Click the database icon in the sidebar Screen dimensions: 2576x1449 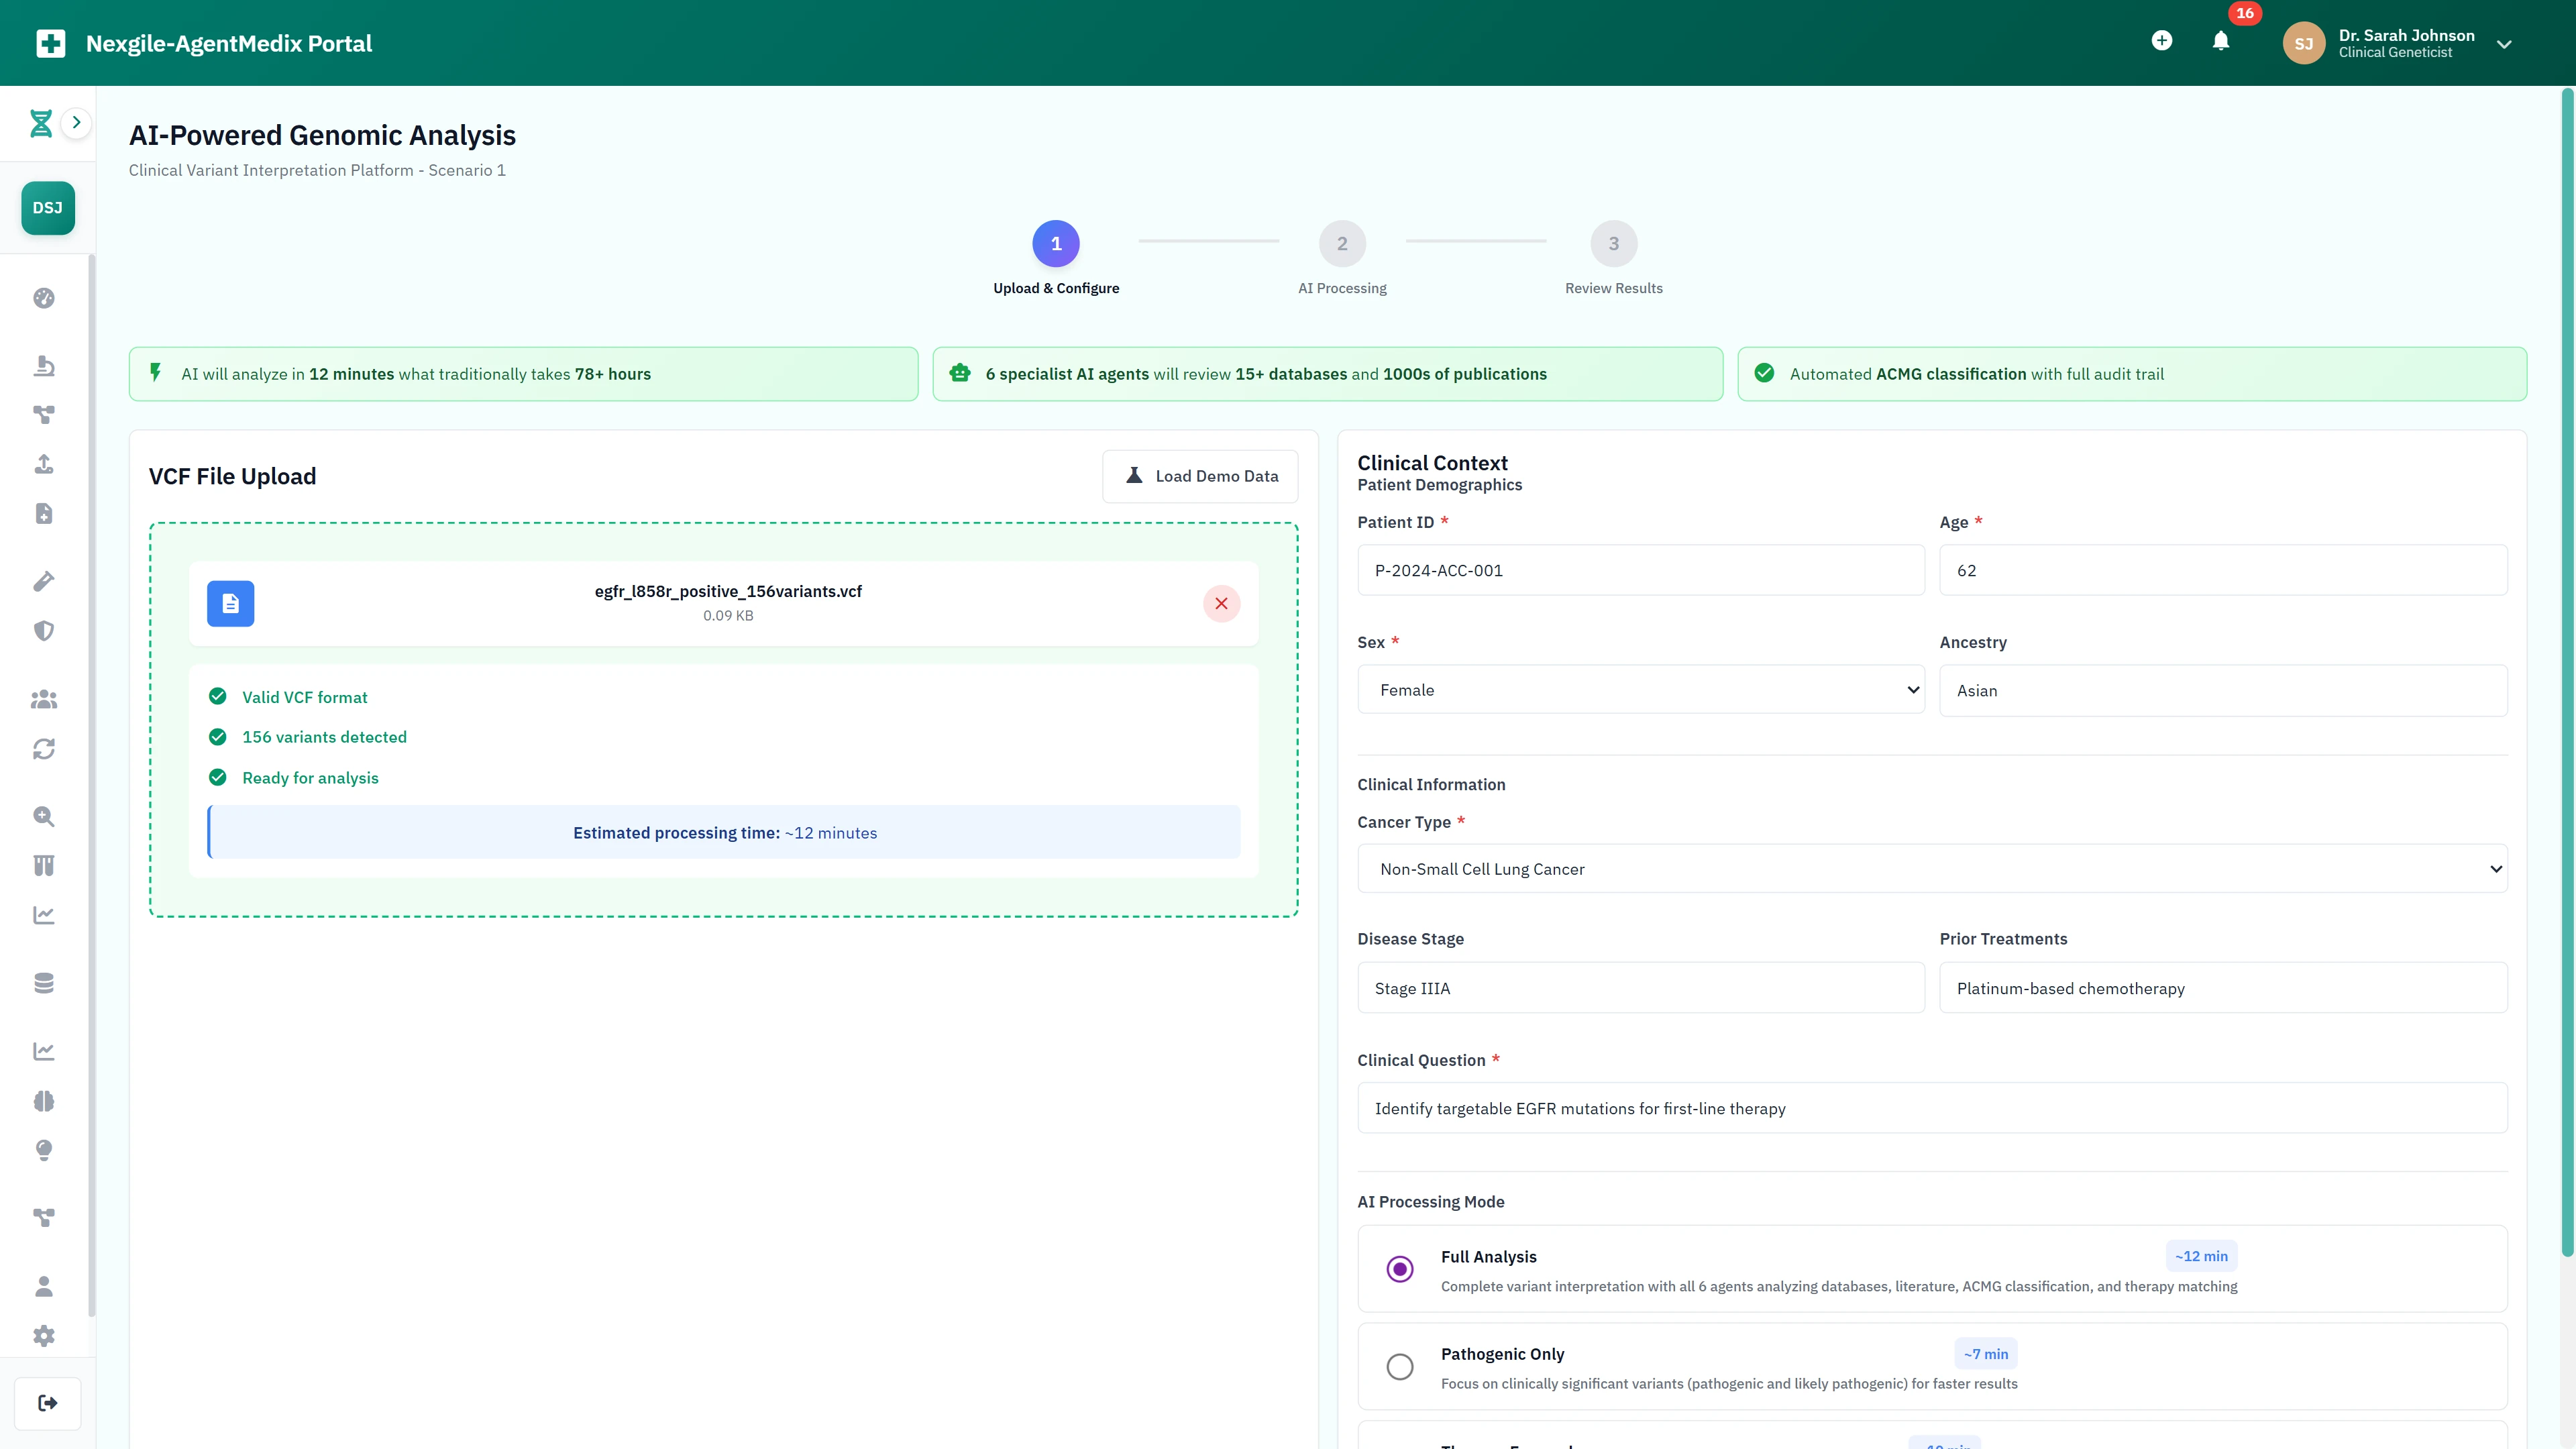click(44, 983)
